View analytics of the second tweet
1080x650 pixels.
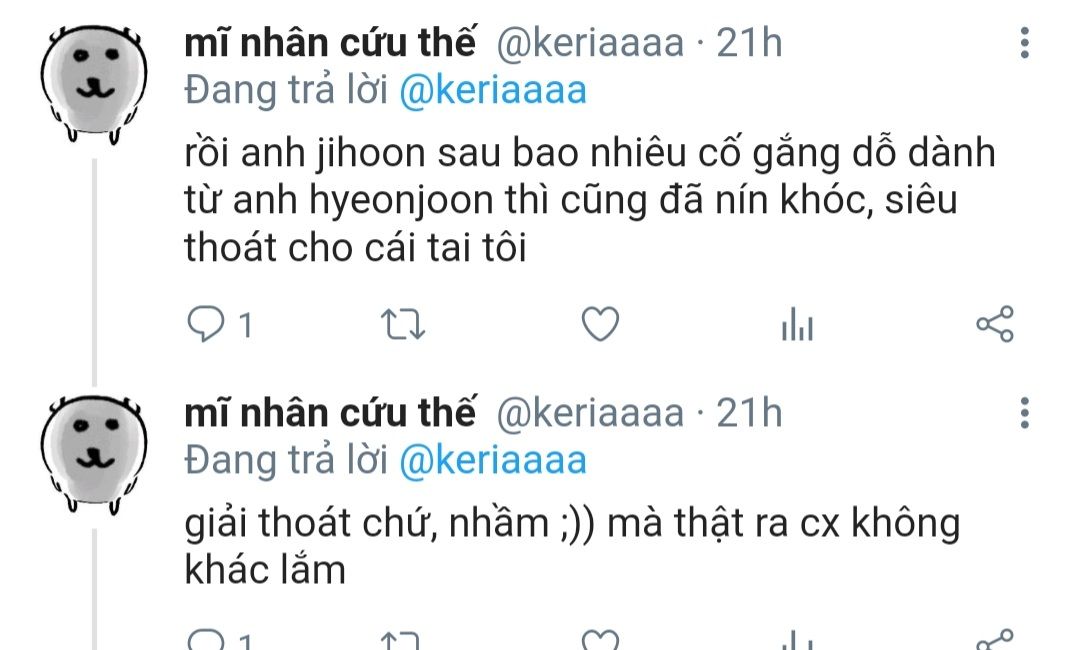(798, 640)
